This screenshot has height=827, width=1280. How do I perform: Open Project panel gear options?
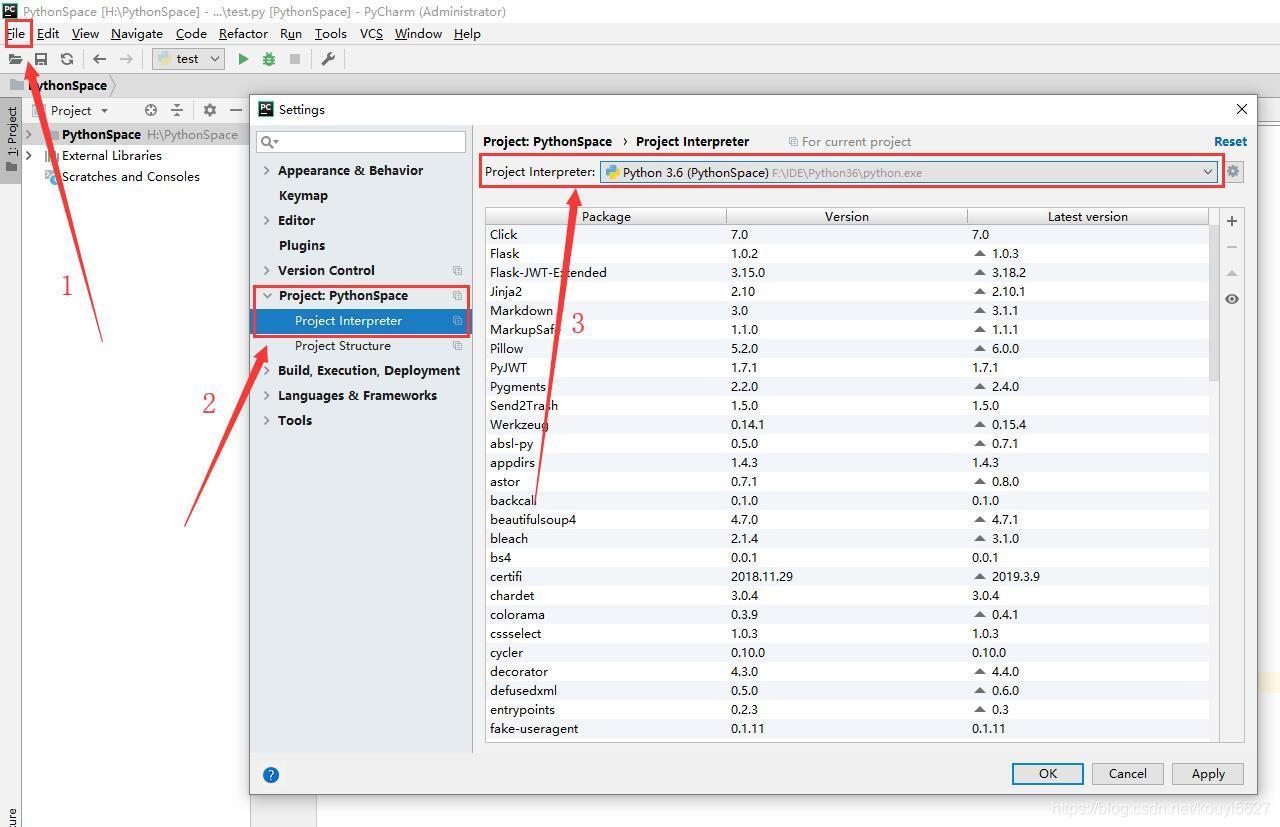point(209,110)
